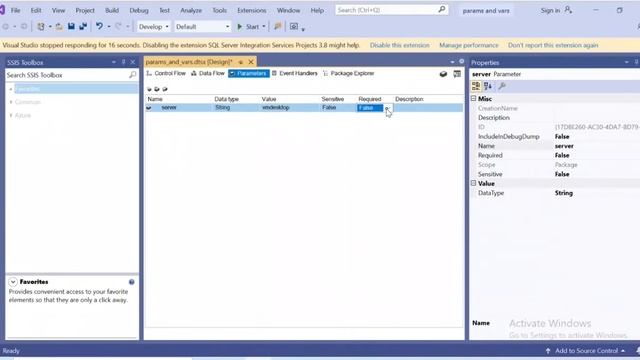Click the IncludeInDebugDump property row
640x360 pixels.
click(555, 136)
